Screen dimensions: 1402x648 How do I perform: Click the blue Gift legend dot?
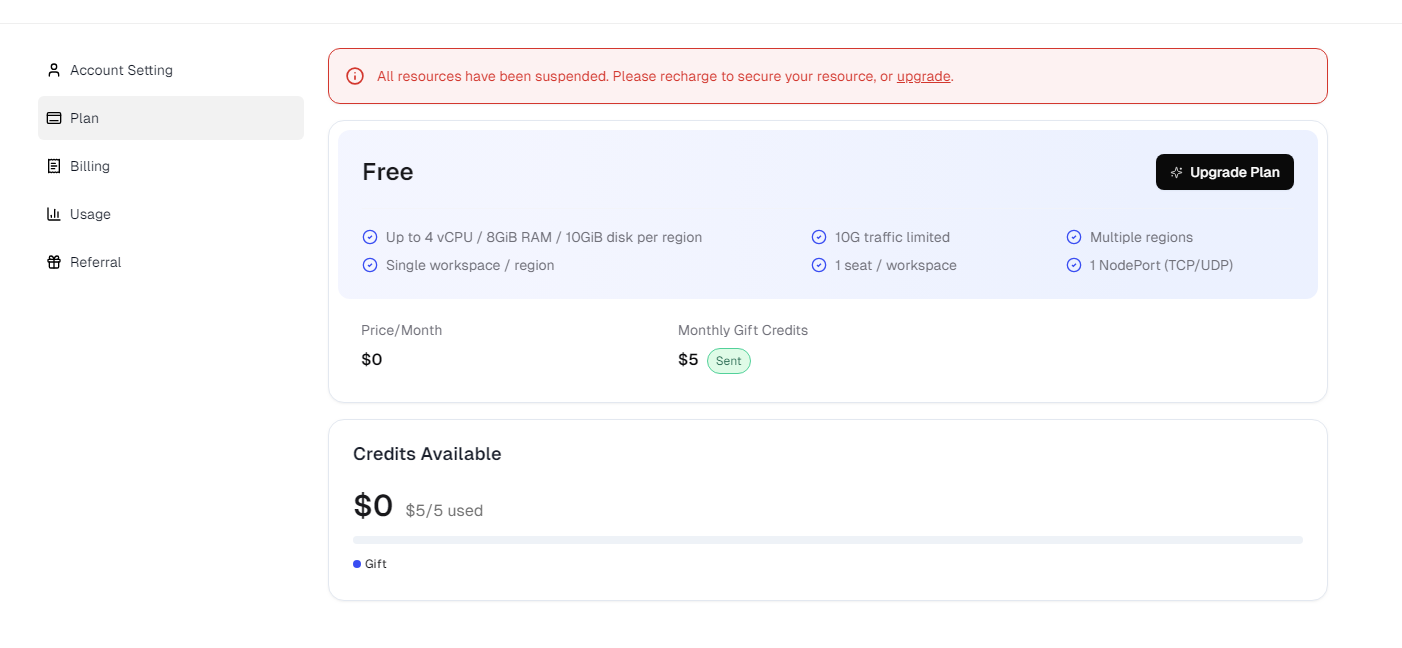point(357,564)
